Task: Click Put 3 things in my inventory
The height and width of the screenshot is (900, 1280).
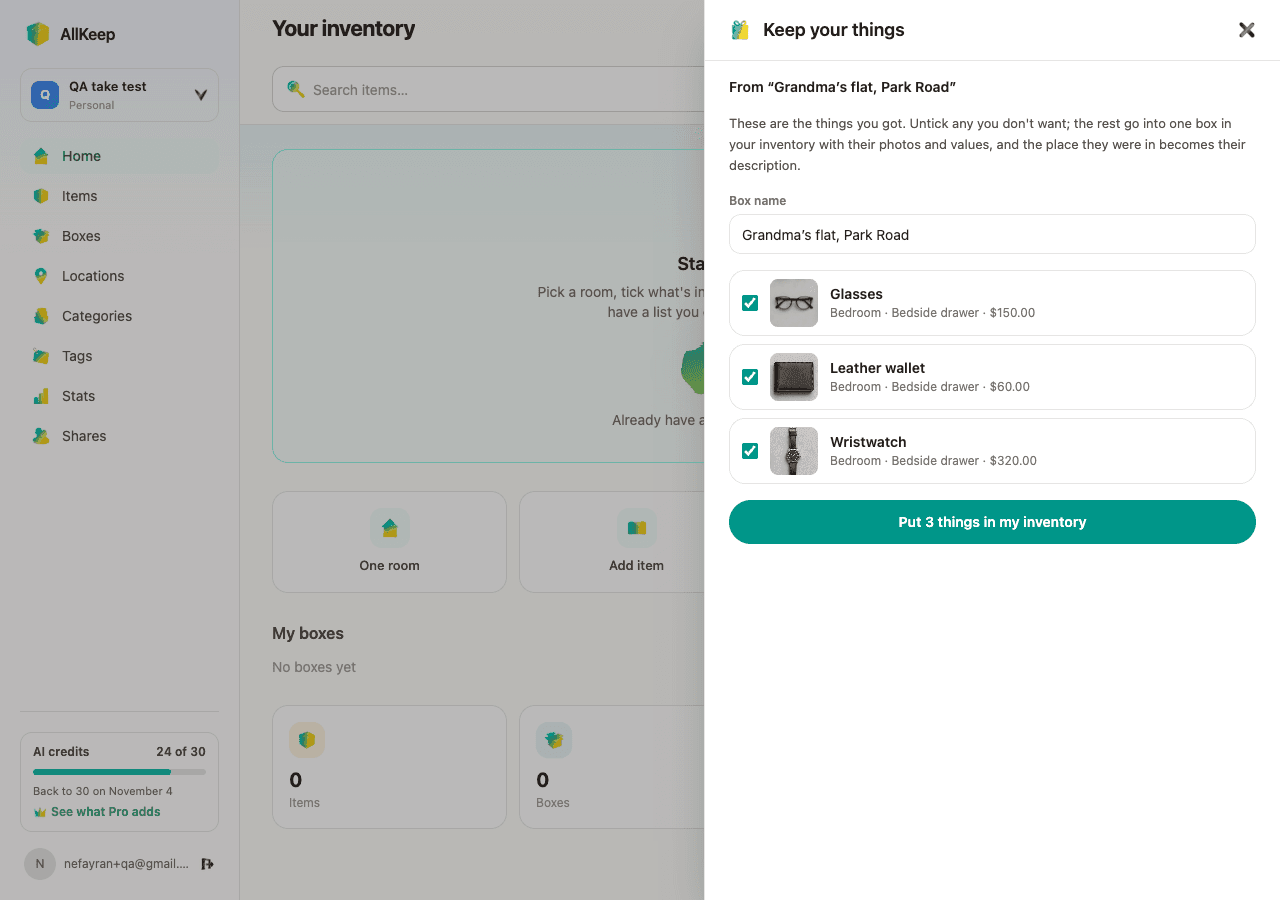Action: (992, 522)
